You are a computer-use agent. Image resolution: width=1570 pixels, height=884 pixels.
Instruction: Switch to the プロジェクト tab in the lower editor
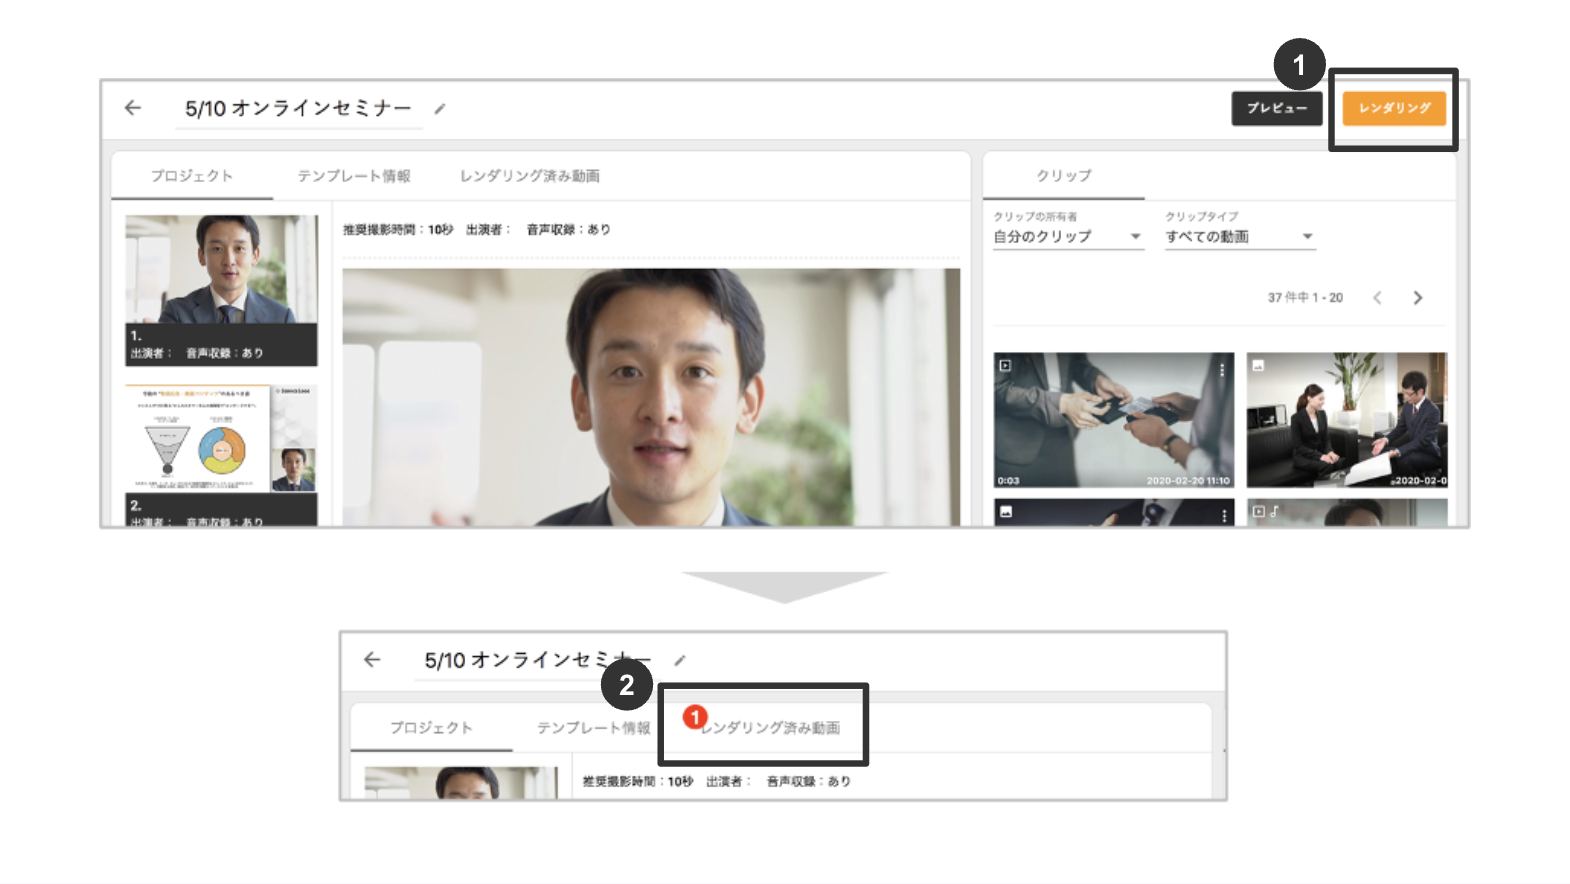[x=431, y=728]
